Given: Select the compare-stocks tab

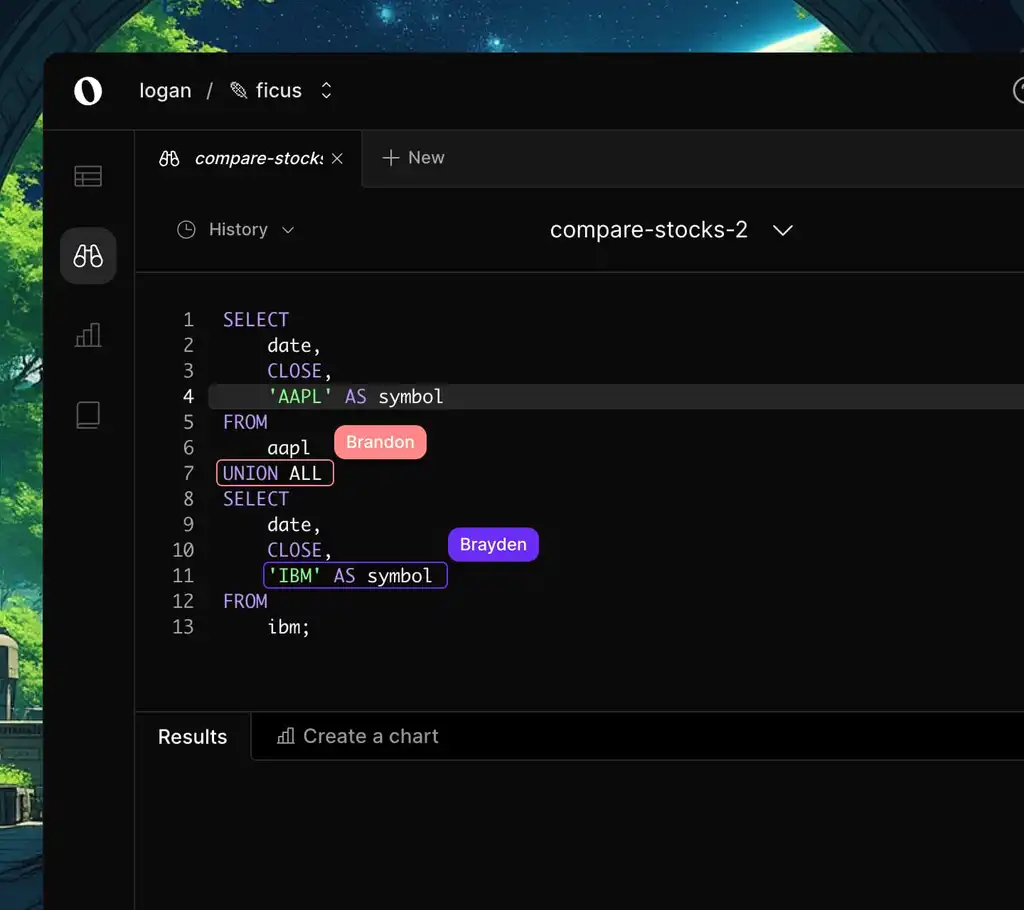Looking at the screenshot, I should [248, 158].
